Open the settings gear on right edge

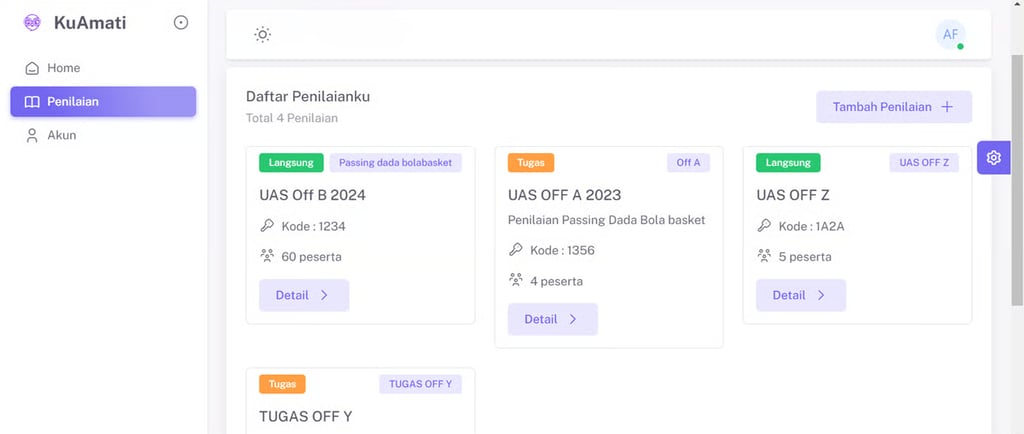pyautogui.click(x=993, y=157)
